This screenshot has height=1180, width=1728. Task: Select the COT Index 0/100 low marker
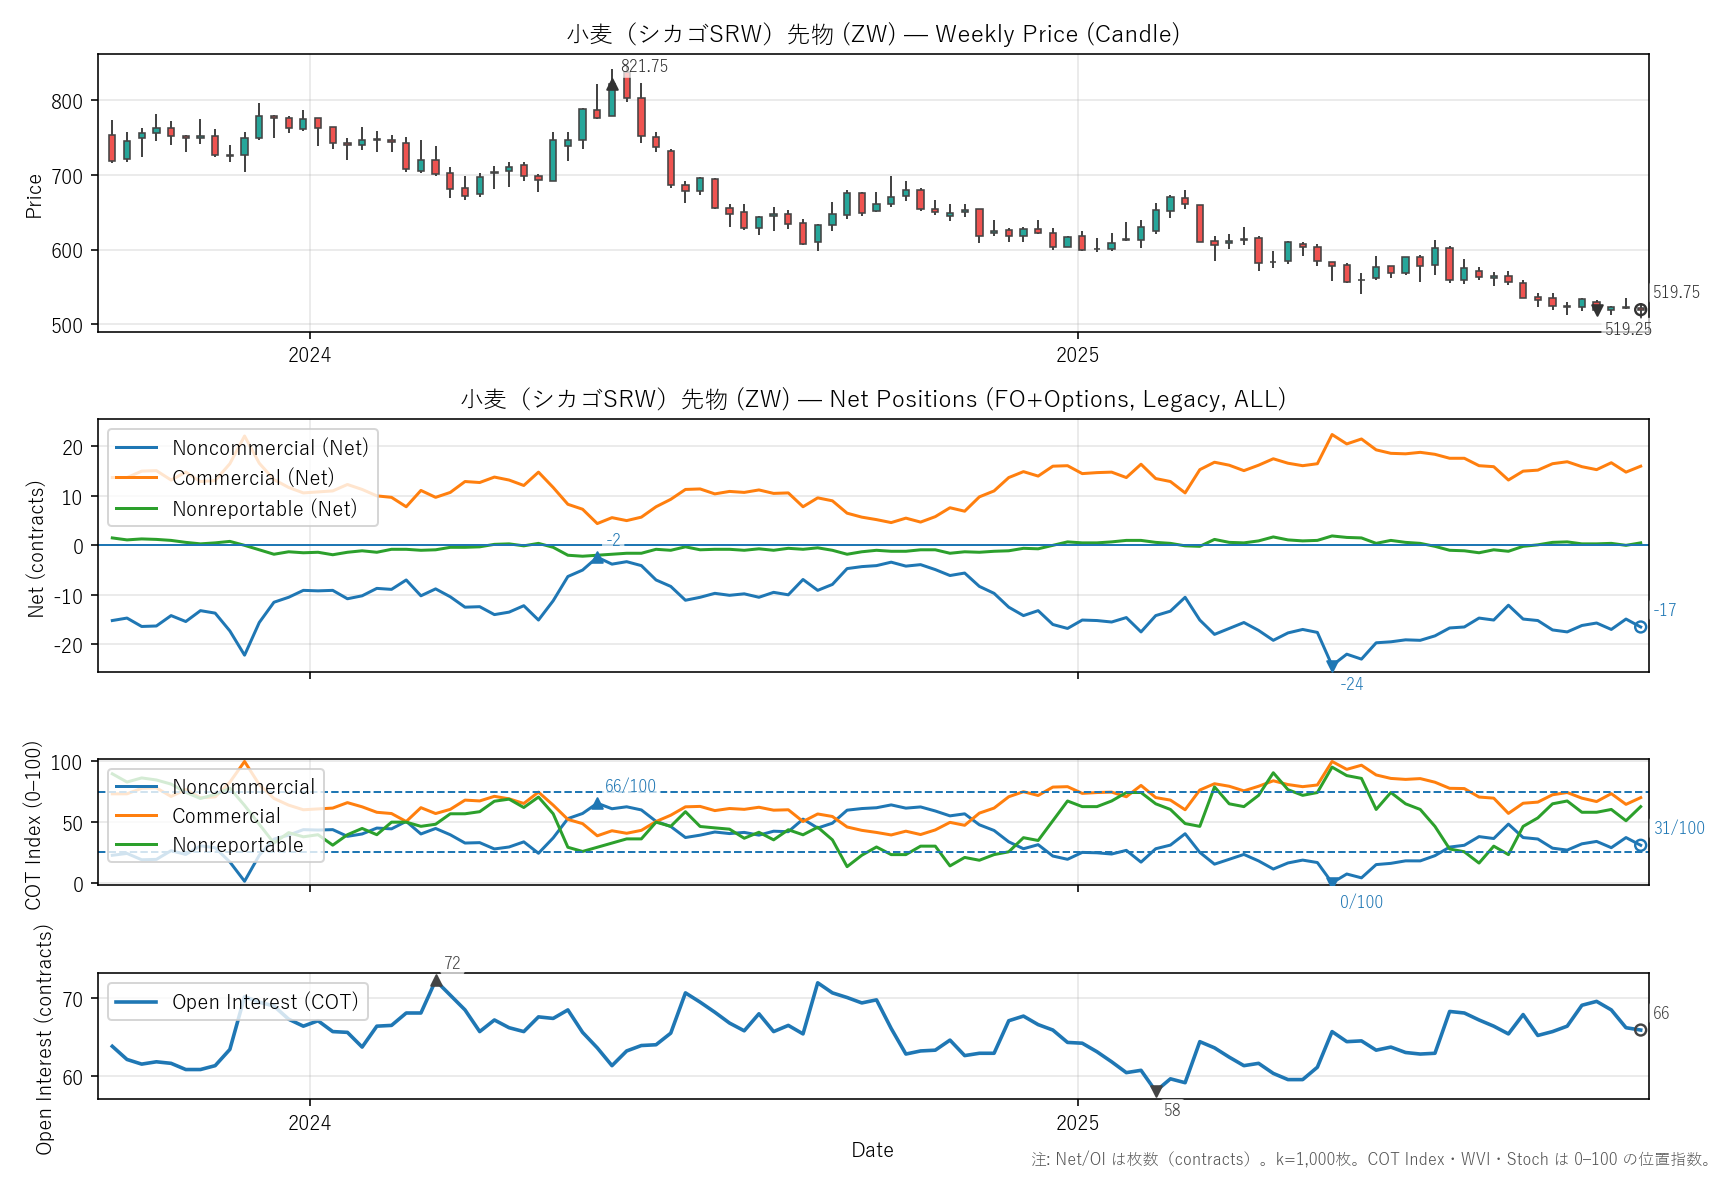click(x=1332, y=882)
